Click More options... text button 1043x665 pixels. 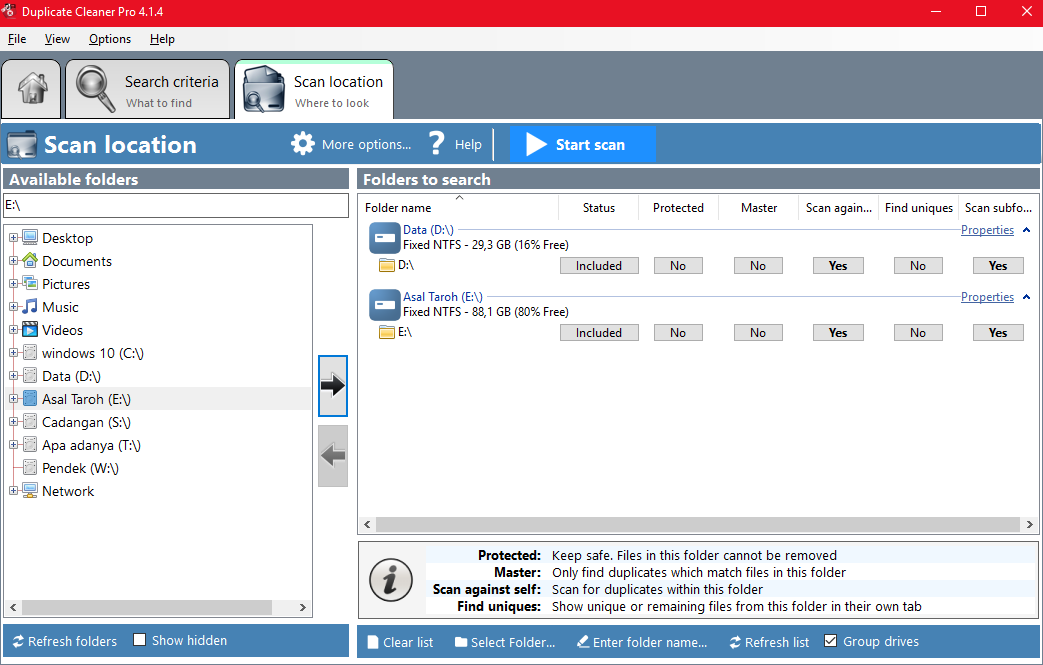[x=366, y=144]
